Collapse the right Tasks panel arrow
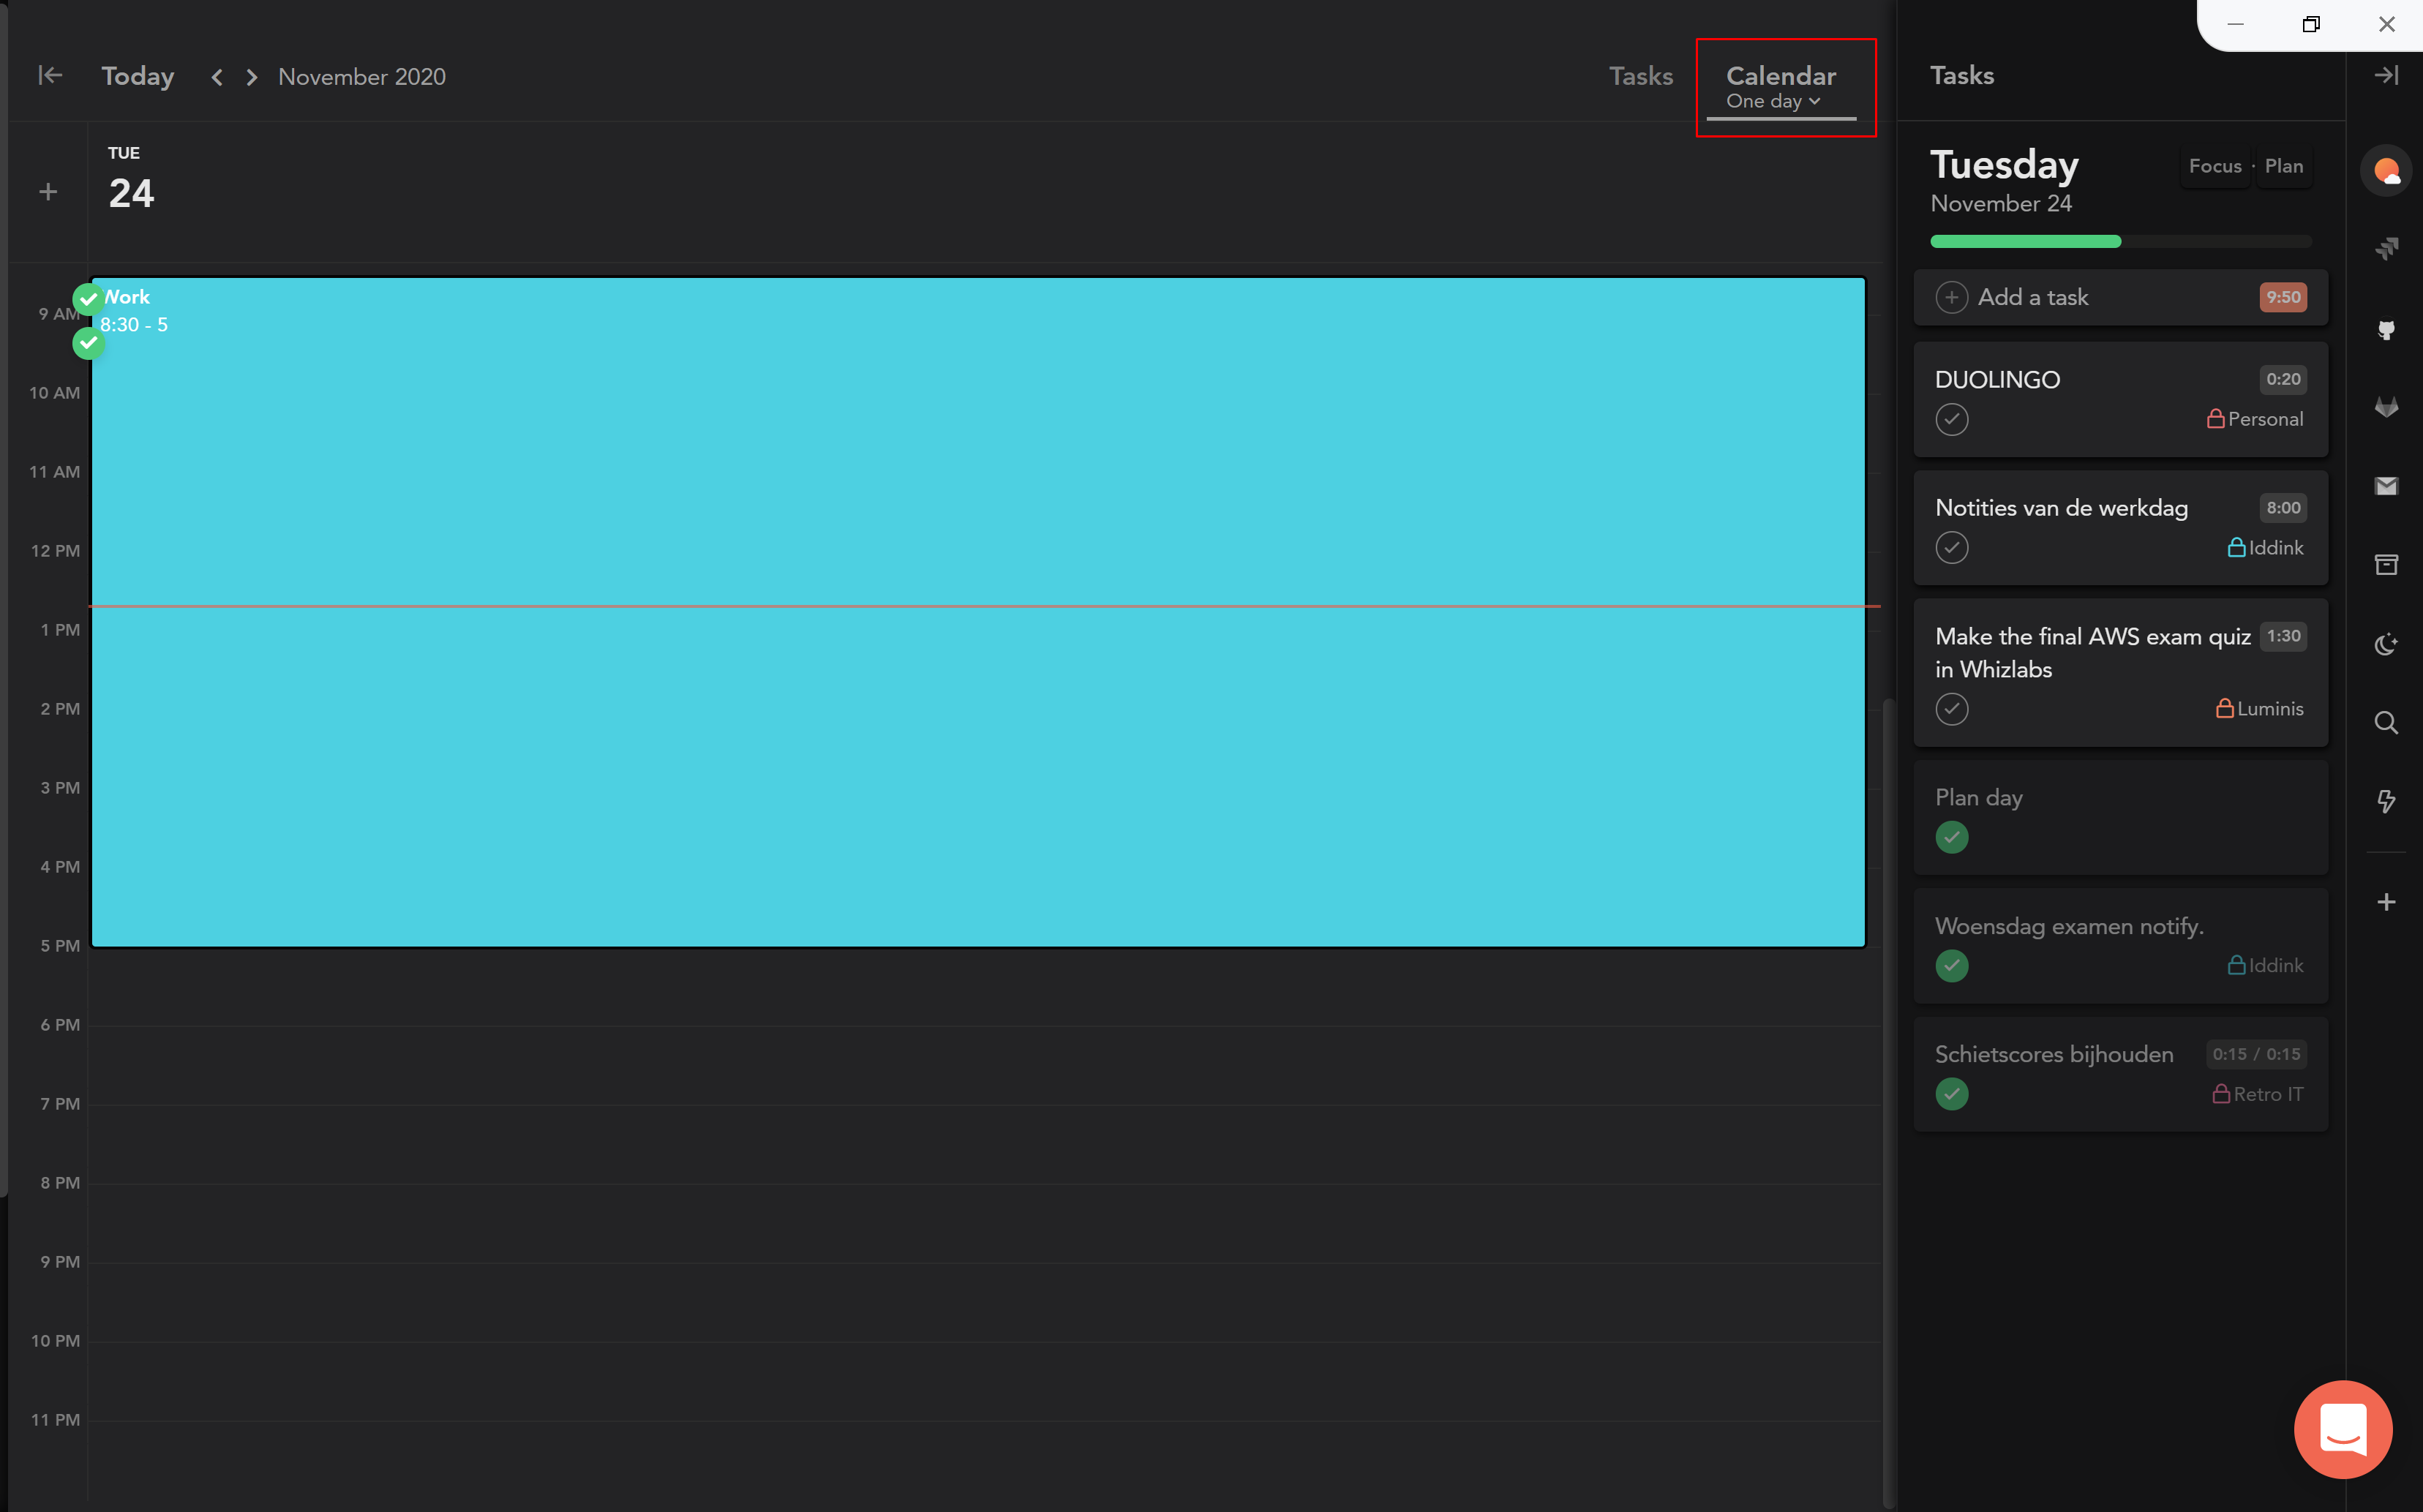The width and height of the screenshot is (2423, 1512). (2386, 75)
